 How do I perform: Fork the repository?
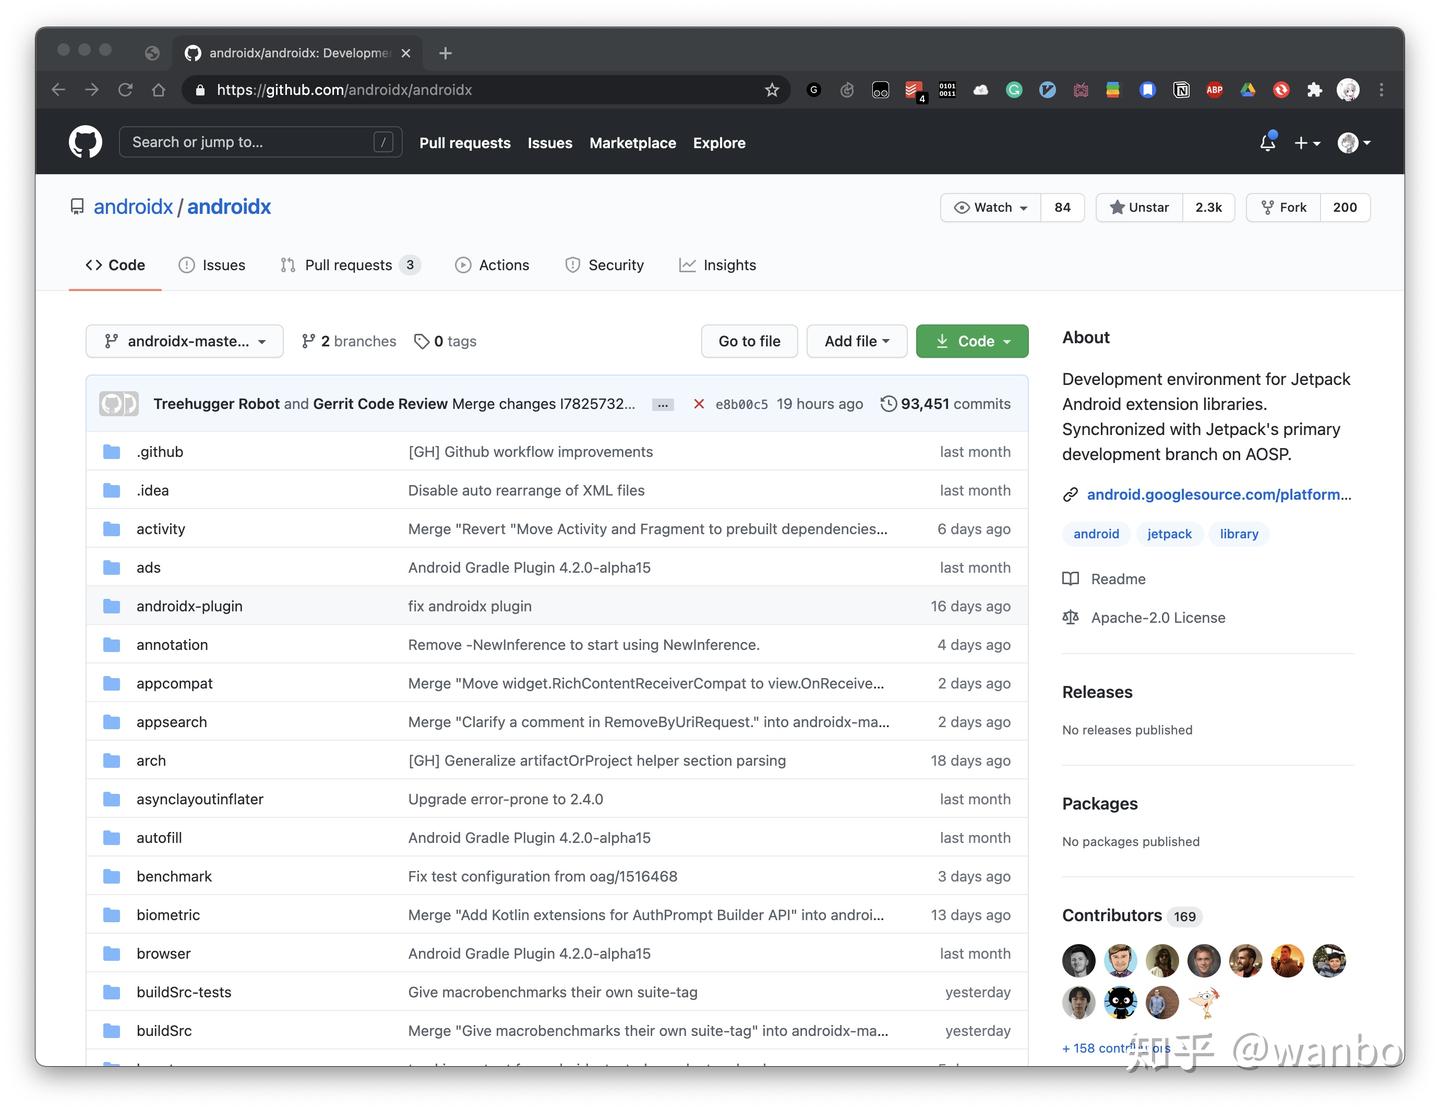click(x=1283, y=207)
